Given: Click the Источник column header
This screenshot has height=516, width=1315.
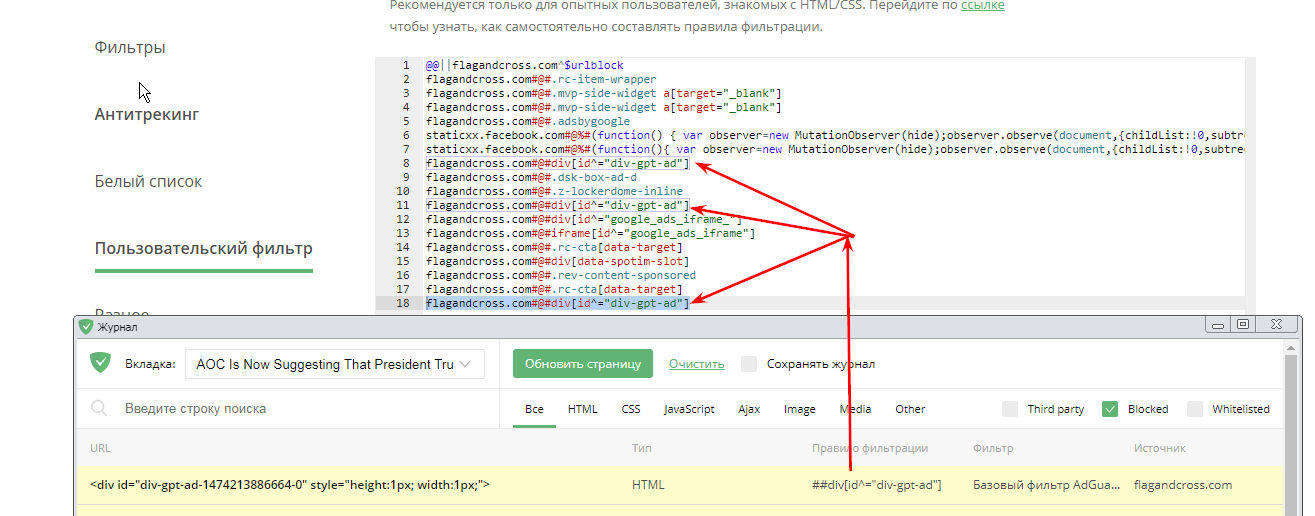Looking at the screenshot, I should (x=1160, y=448).
